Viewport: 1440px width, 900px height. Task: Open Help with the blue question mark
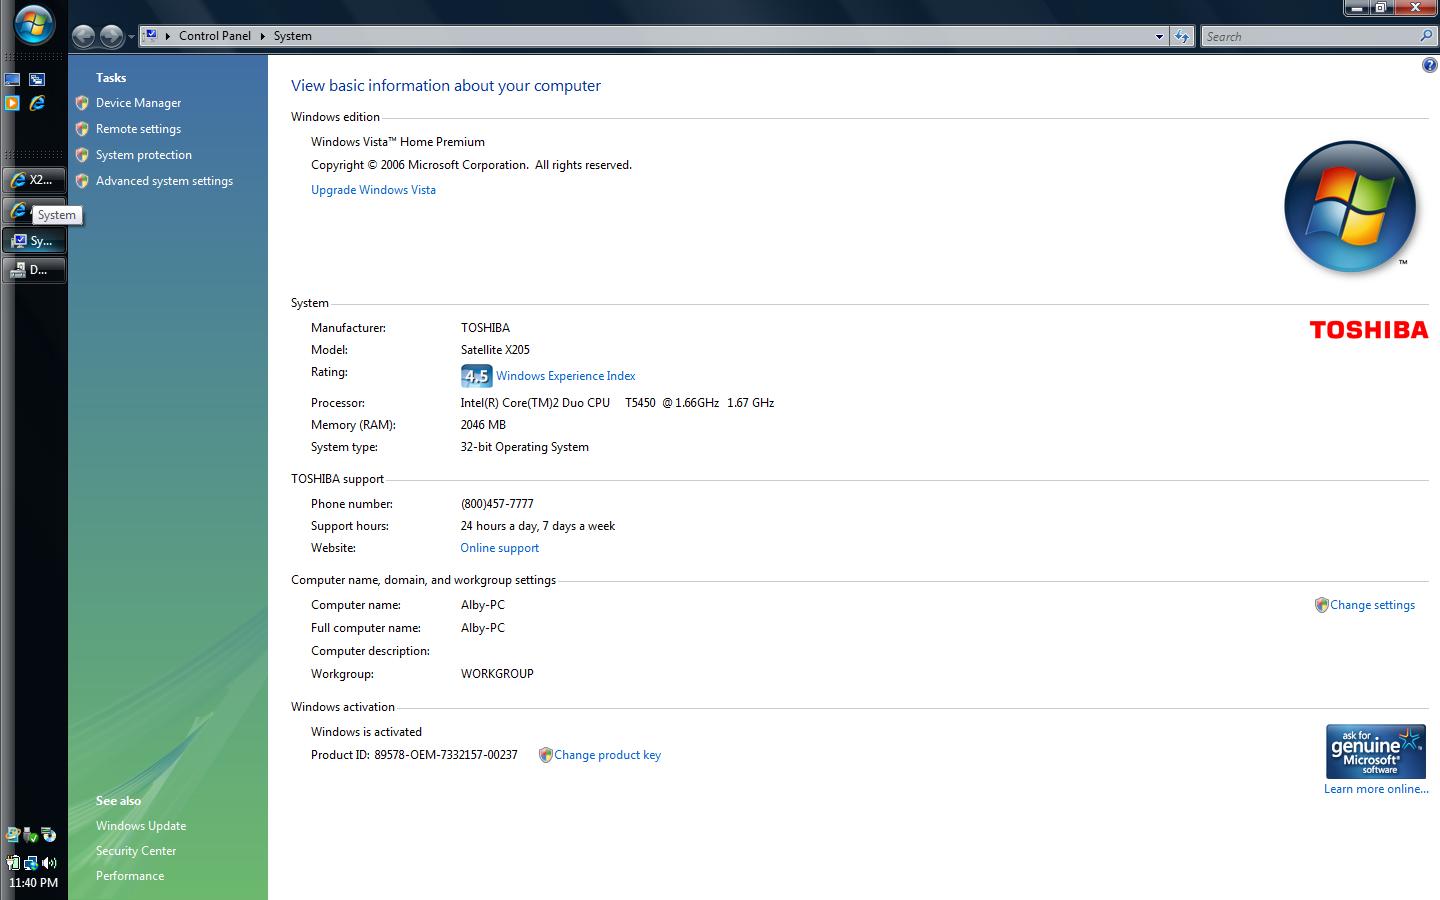1429,66
